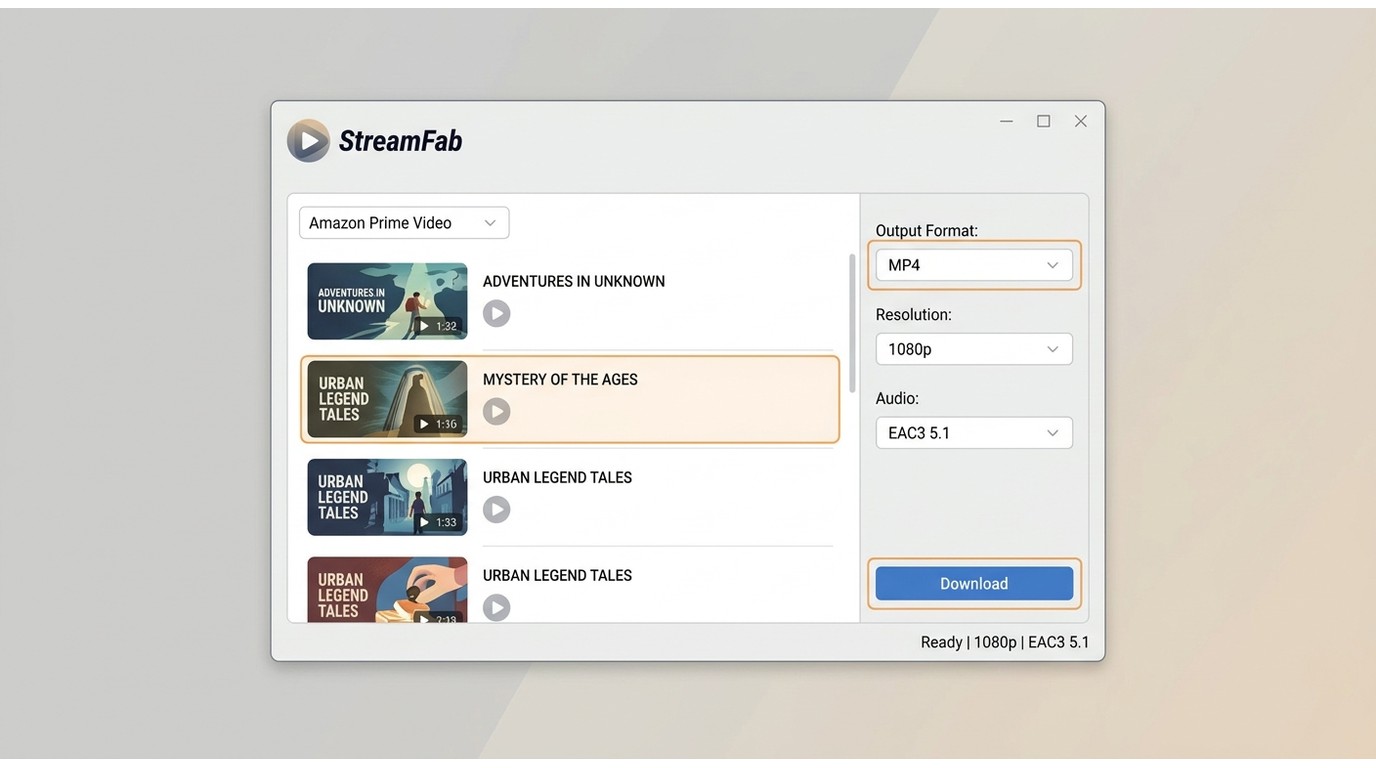The height and width of the screenshot is (768, 1376).
Task: Click the video list vertical scrollbar
Action: pyautogui.click(x=852, y=323)
